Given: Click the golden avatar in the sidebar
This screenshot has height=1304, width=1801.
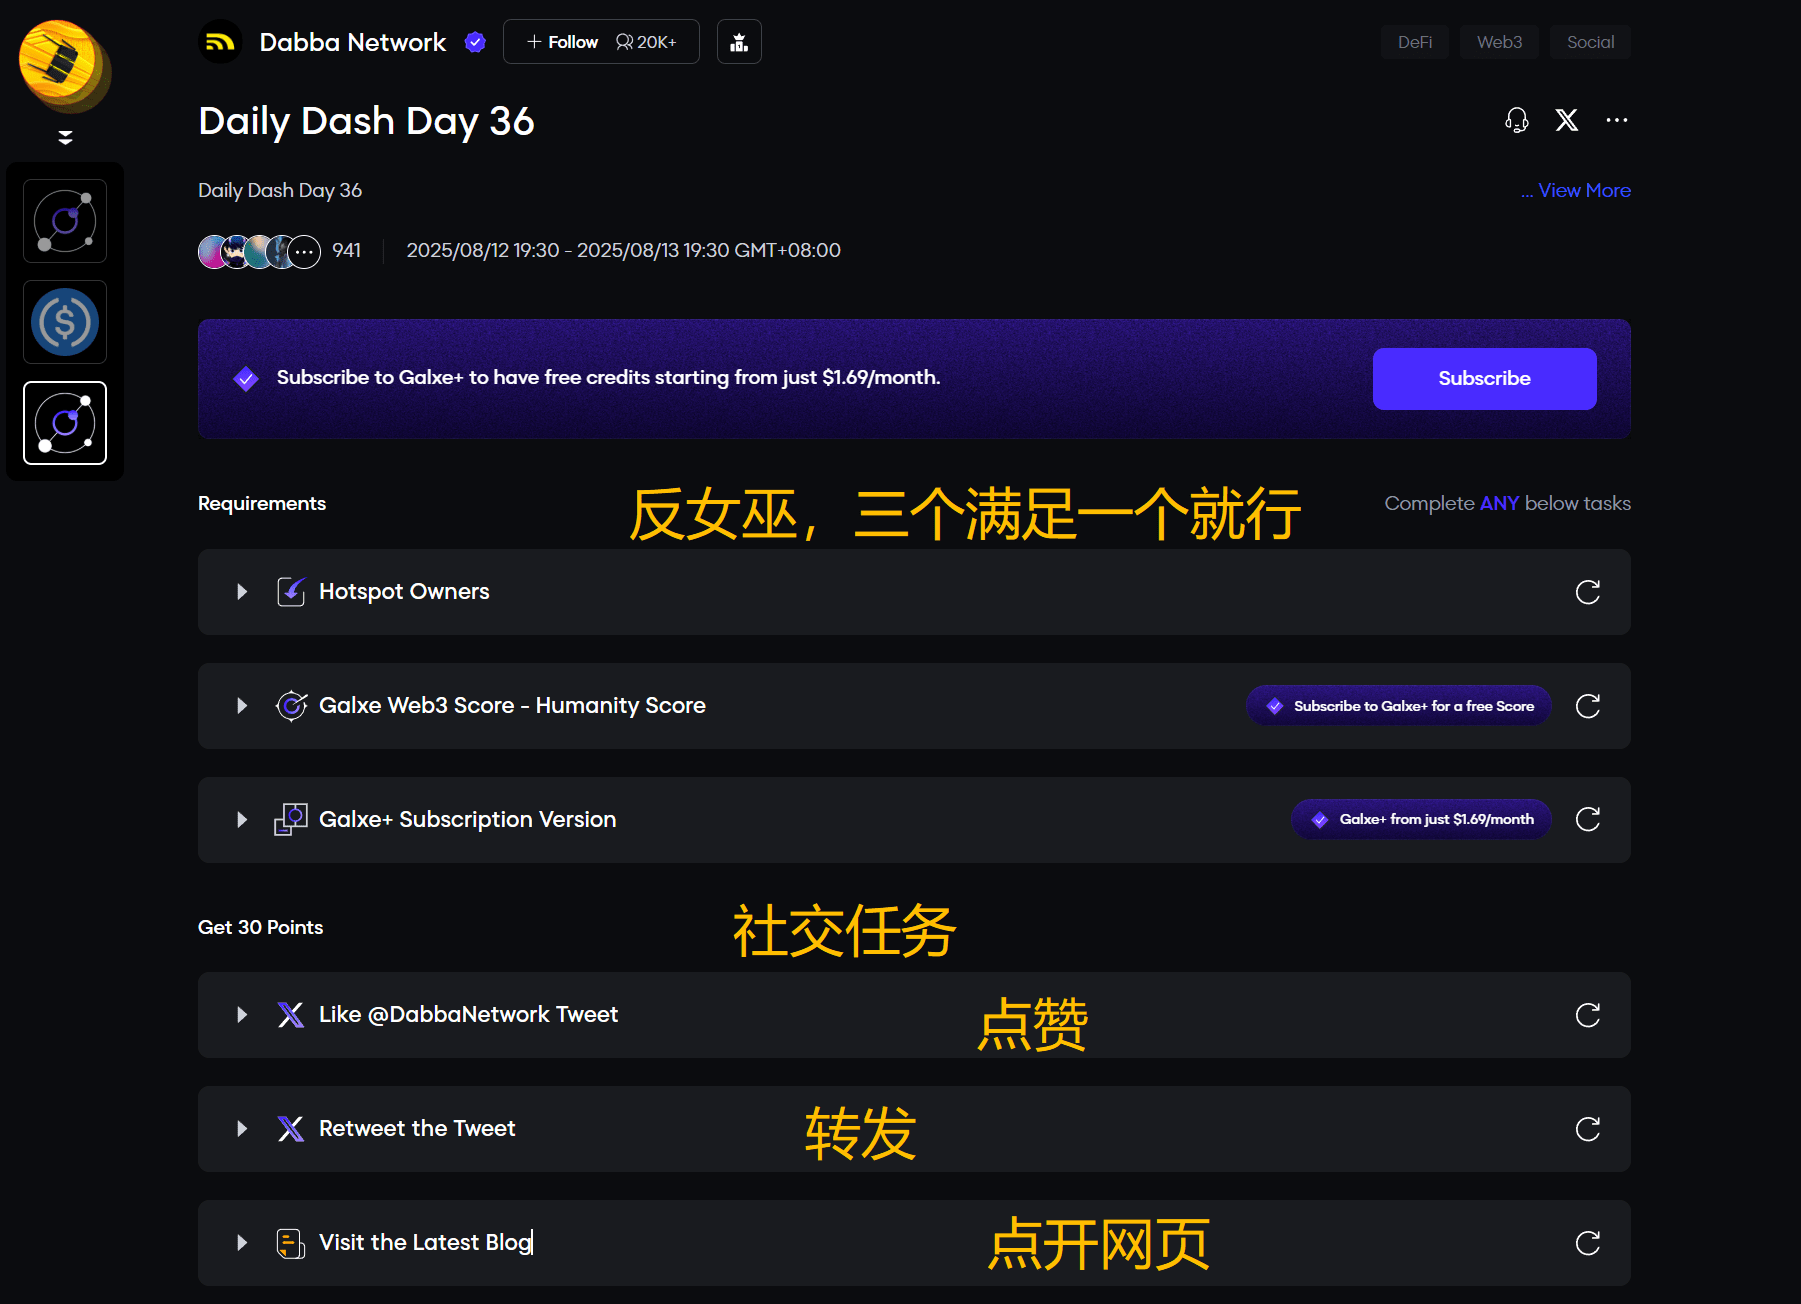Looking at the screenshot, I should [64, 64].
